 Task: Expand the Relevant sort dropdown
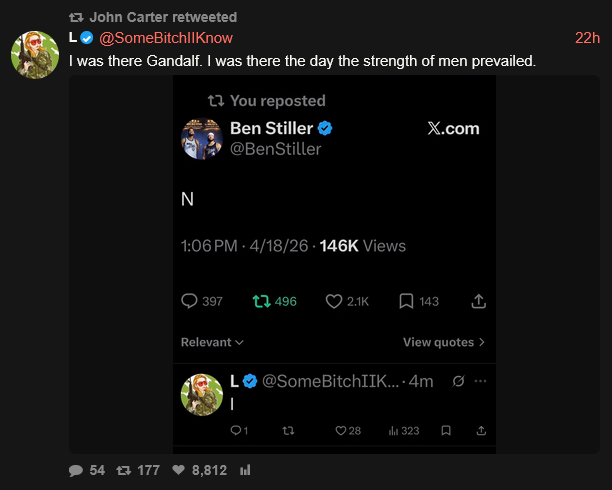tap(212, 342)
